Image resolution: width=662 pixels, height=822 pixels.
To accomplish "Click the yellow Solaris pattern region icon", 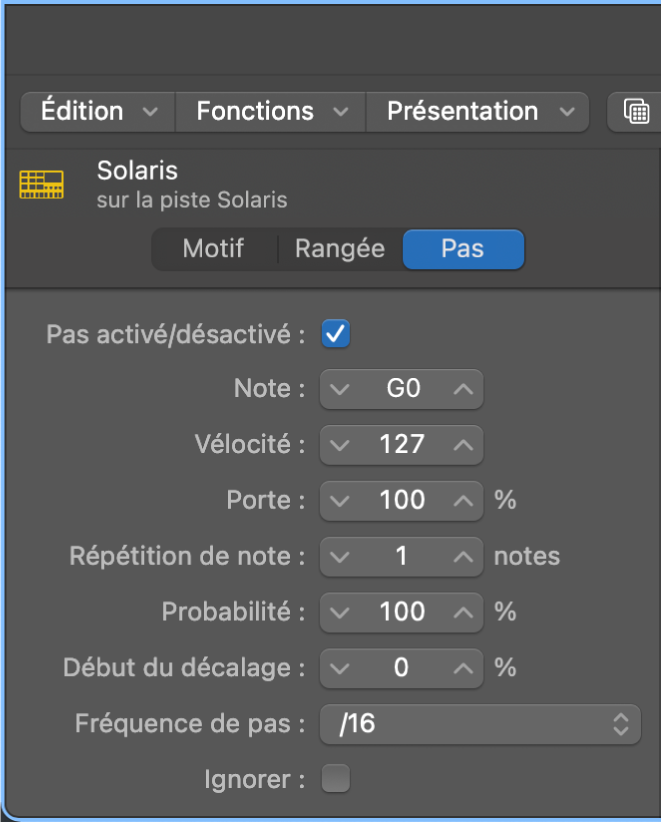I will (x=41, y=184).
